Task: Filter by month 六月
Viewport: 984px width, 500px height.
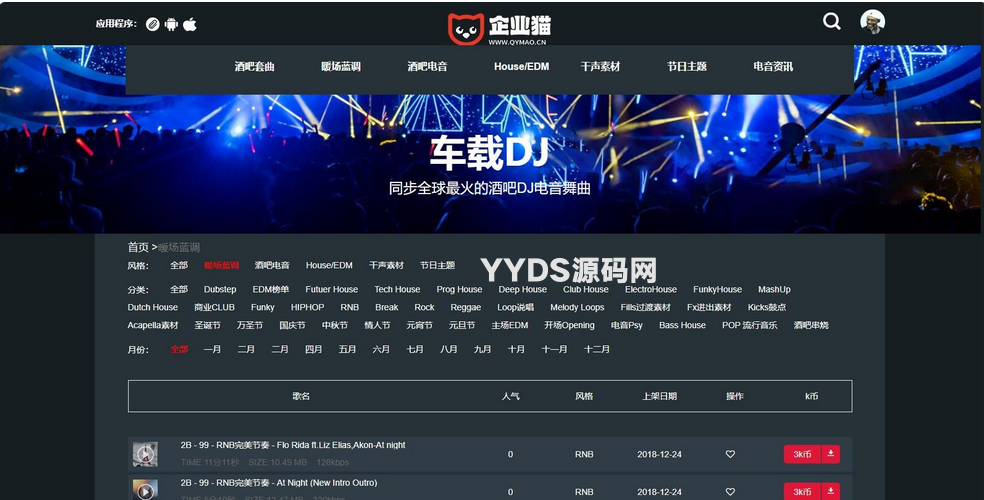Action: (x=381, y=349)
